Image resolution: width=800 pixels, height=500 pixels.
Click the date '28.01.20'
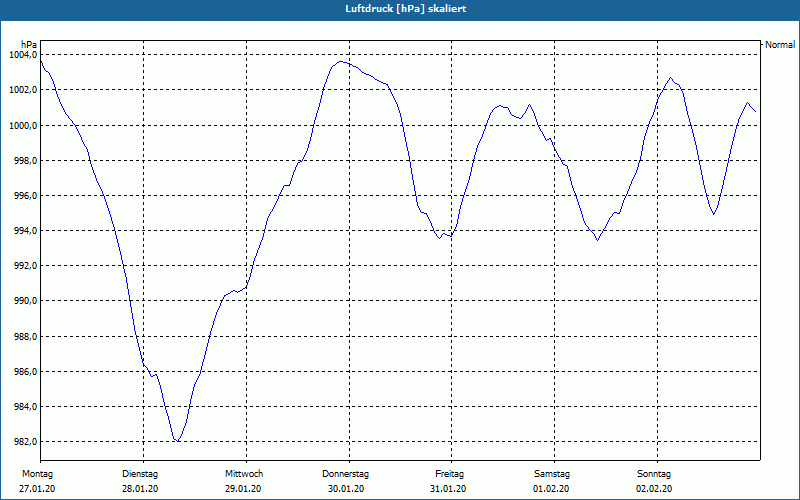tap(140, 489)
